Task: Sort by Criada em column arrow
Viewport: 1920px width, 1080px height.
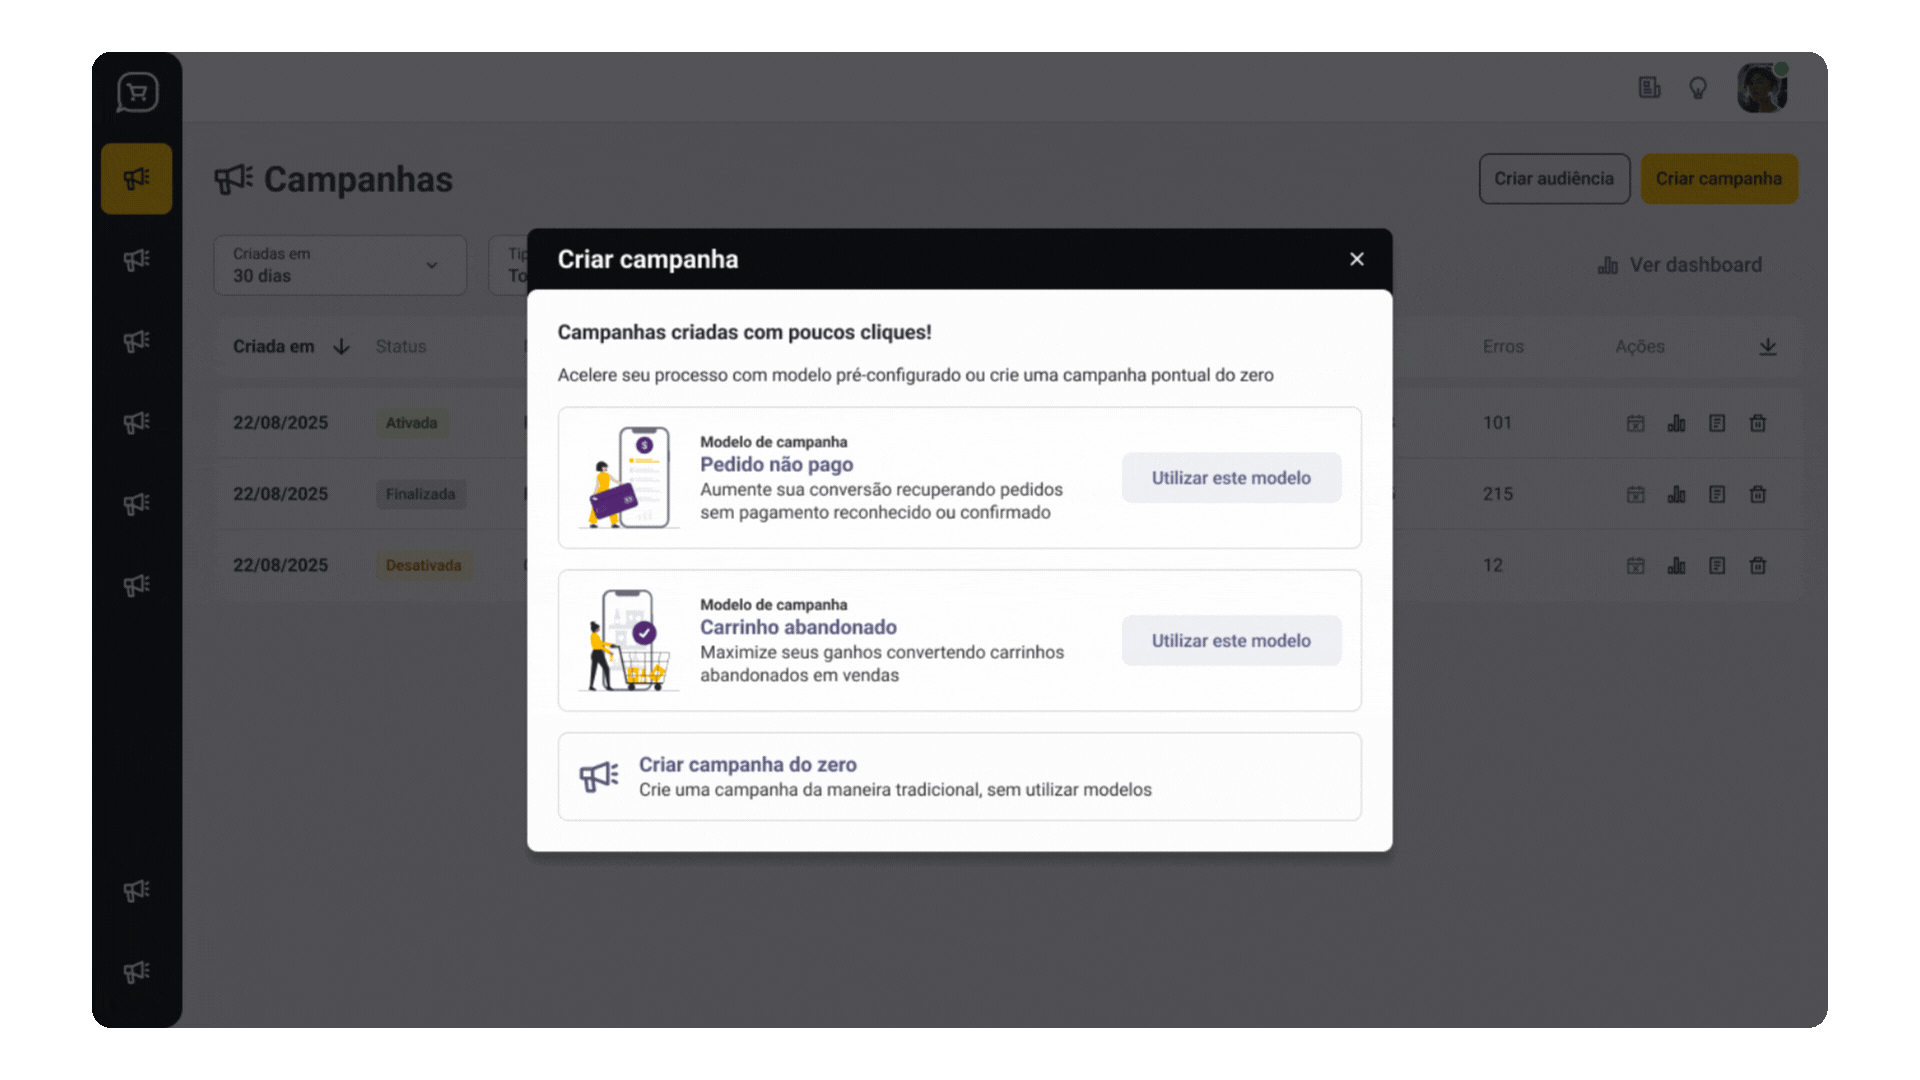Action: 341,347
